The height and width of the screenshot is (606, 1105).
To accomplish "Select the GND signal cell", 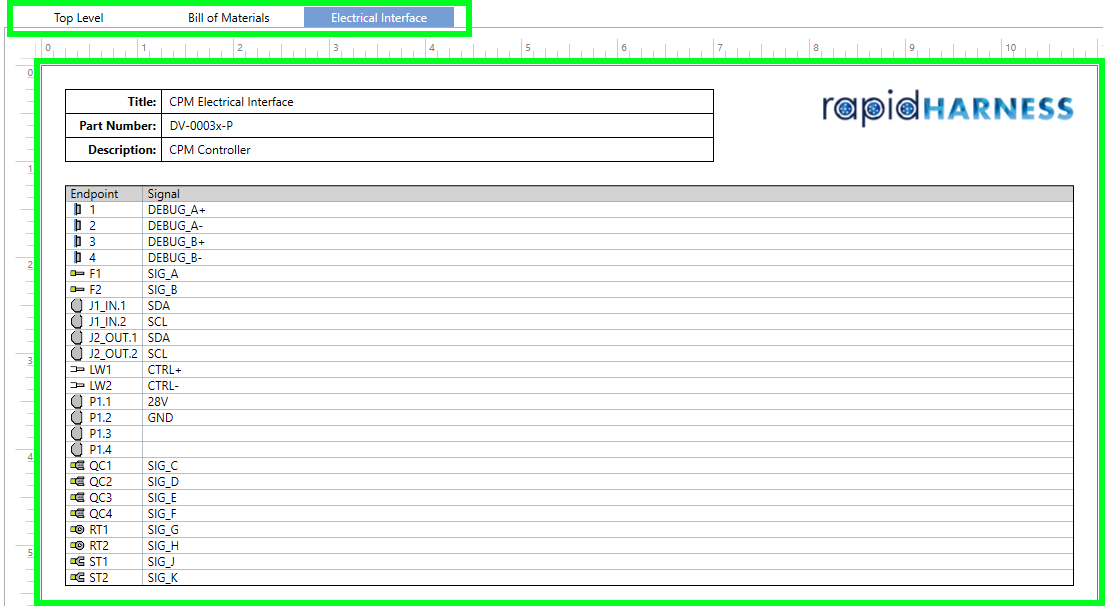I will (x=607, y=418).
